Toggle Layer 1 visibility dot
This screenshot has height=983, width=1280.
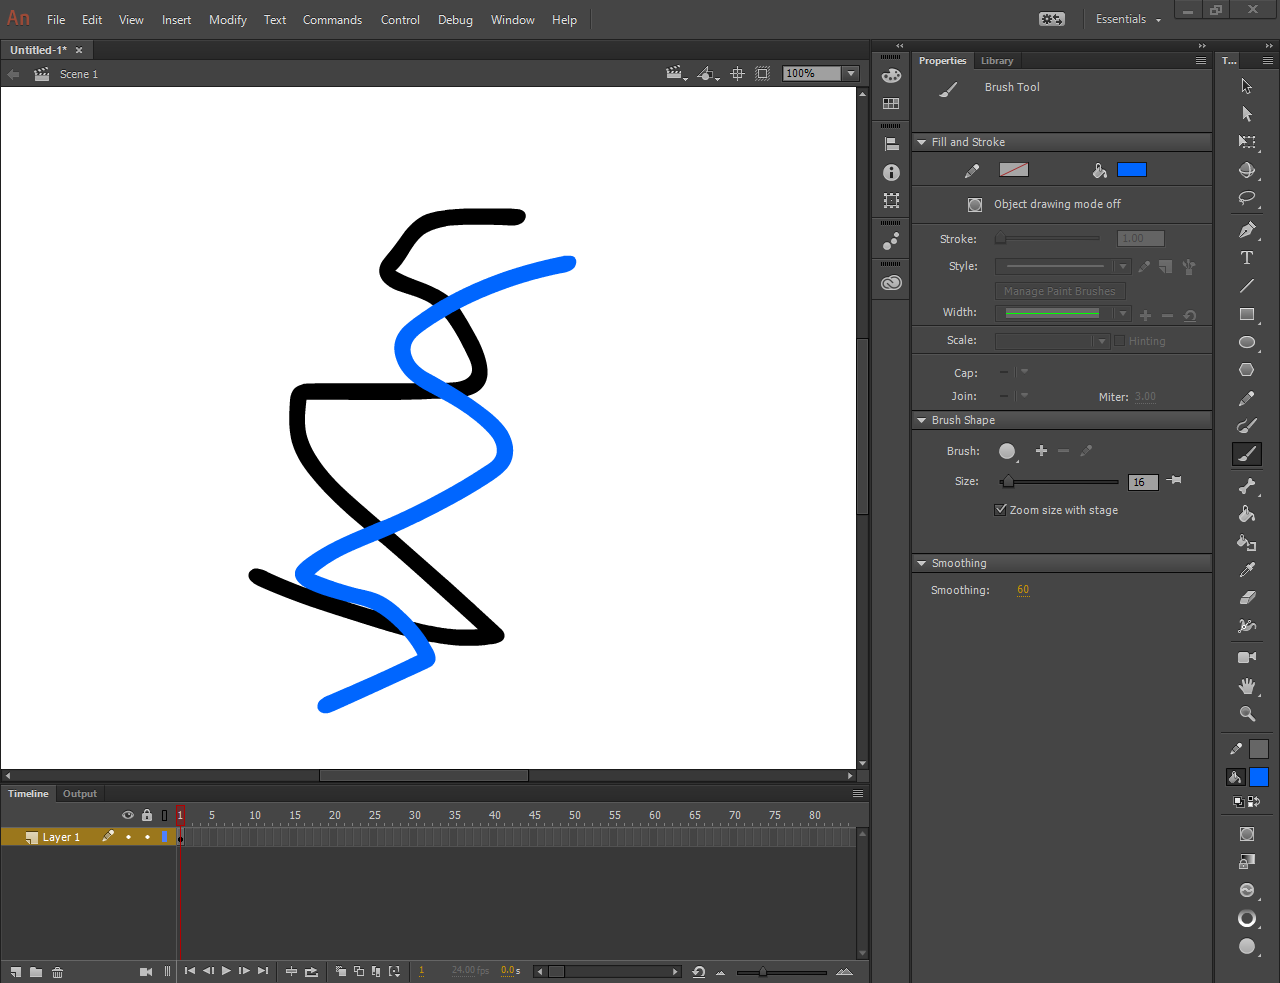point(128,837)
